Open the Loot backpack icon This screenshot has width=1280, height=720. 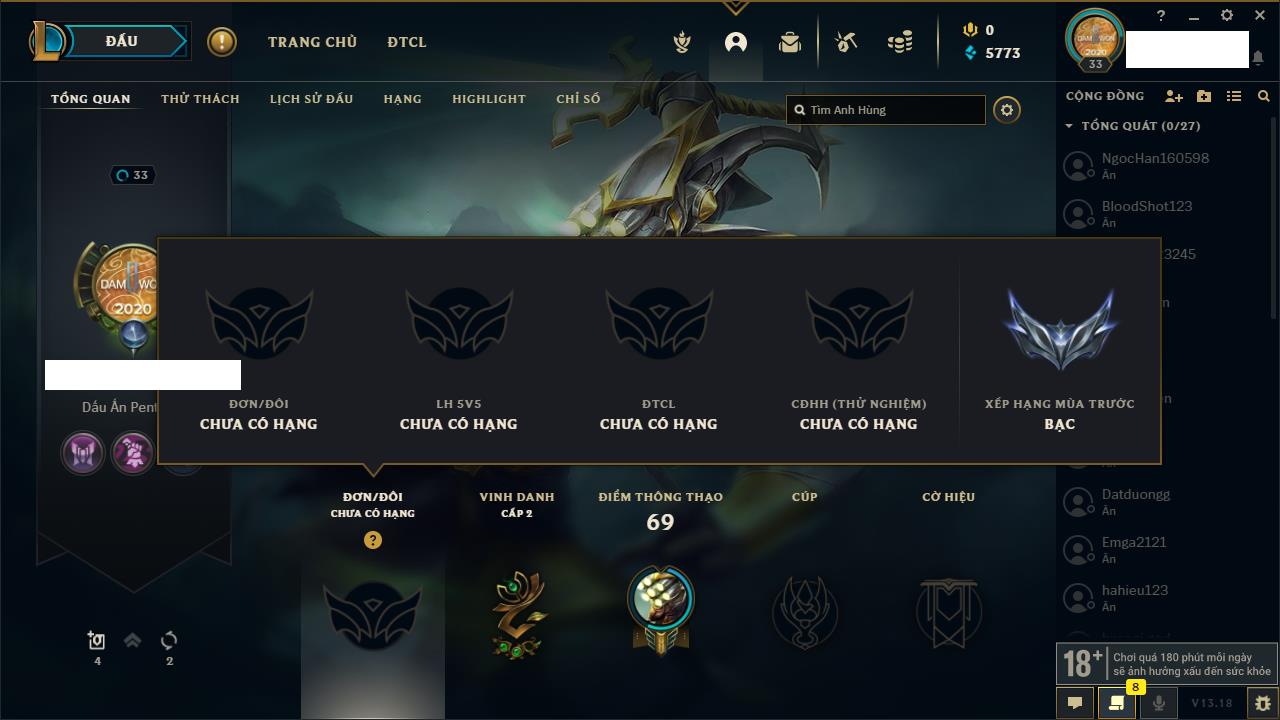click(790, 42)
